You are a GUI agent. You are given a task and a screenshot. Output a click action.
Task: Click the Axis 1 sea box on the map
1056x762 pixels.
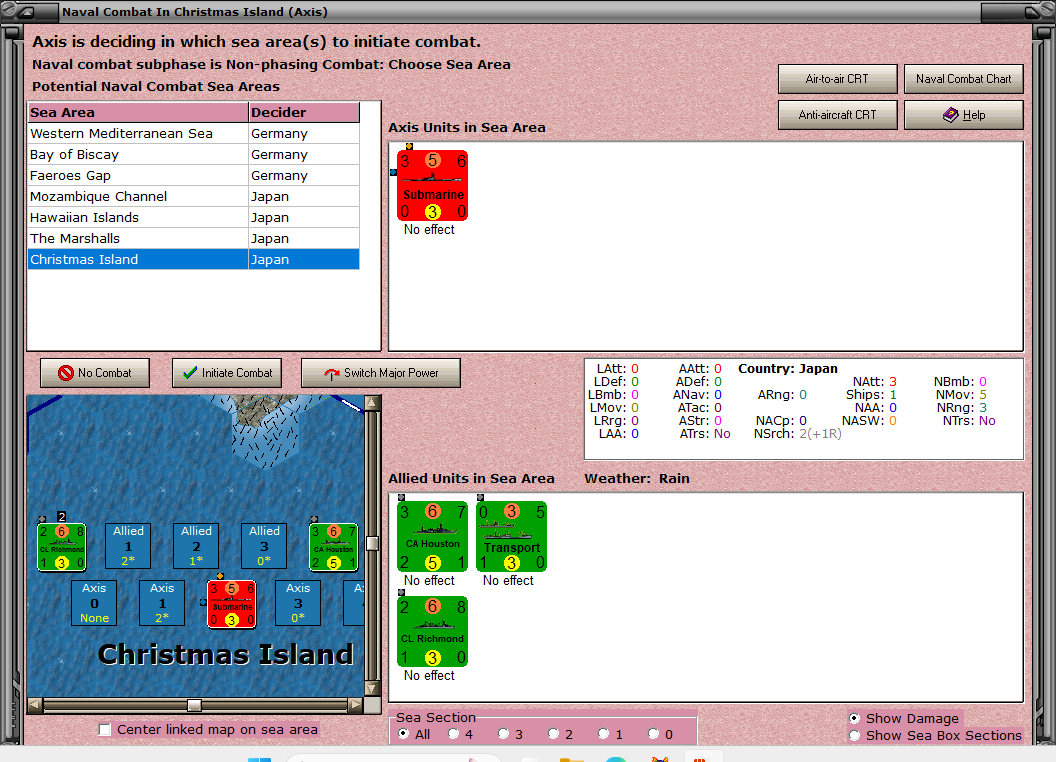click(161, 602)
